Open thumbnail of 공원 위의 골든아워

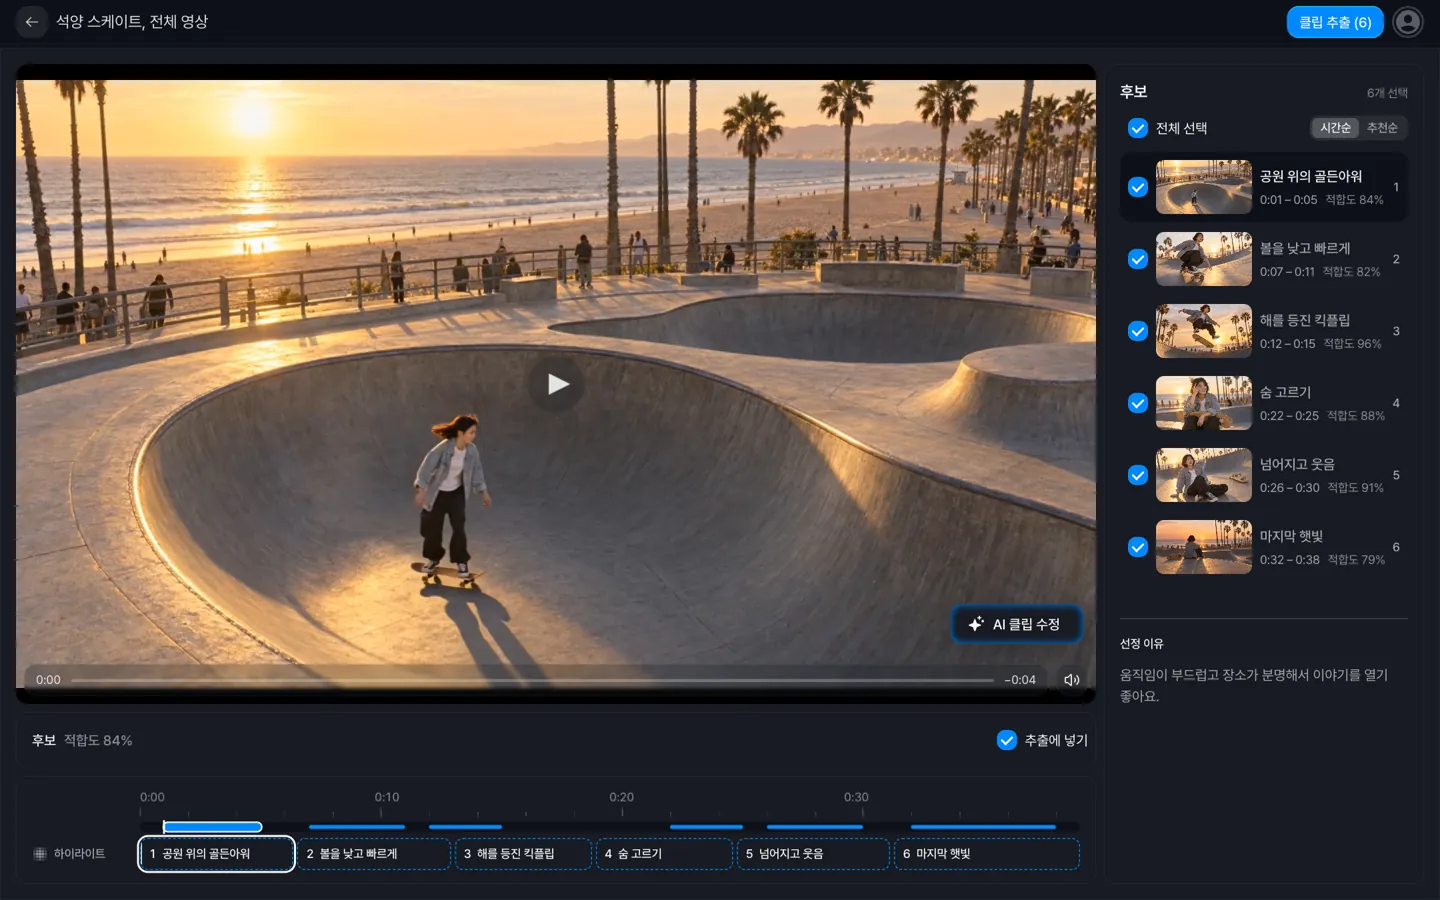1204,187
